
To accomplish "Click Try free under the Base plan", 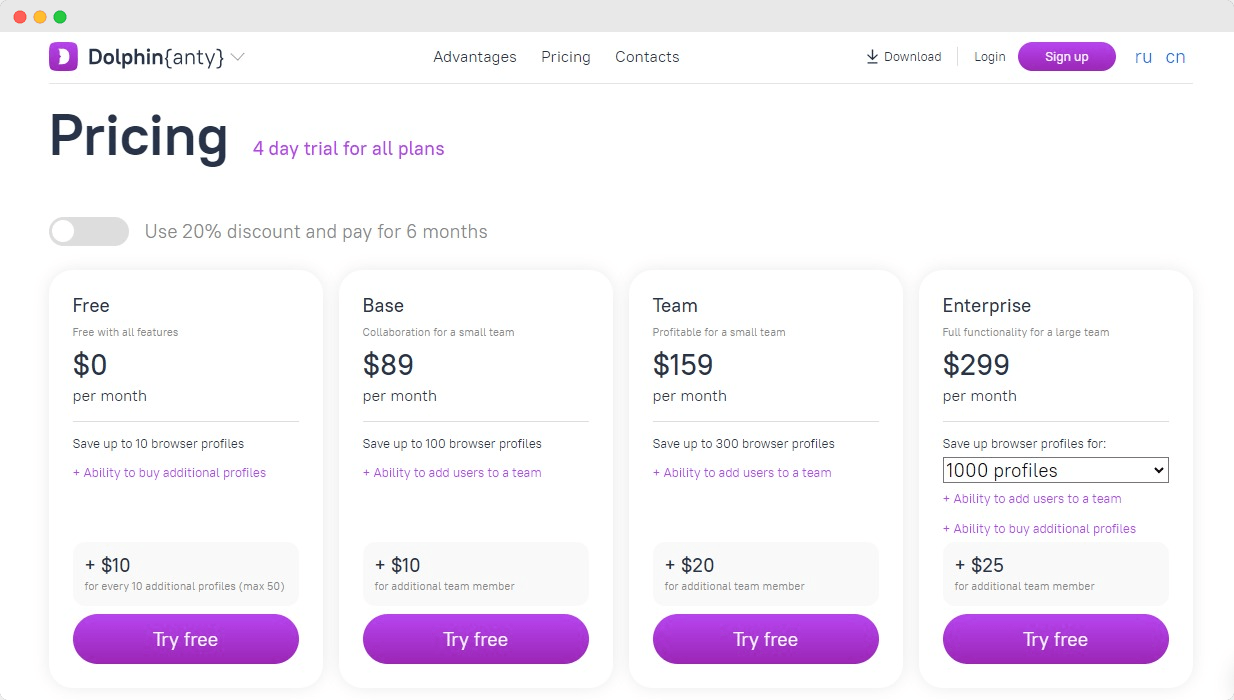I will coord(476,639).
